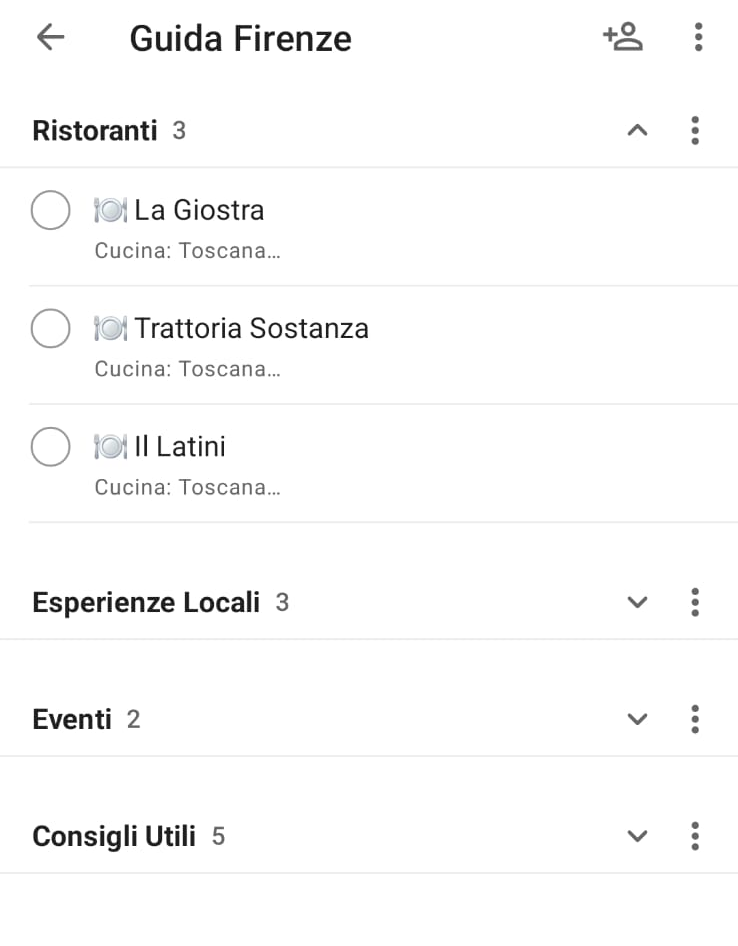Screen dimensions: 738x946
Task: Check off Trattoria Sostanza
Action: [x=51, y=328]
